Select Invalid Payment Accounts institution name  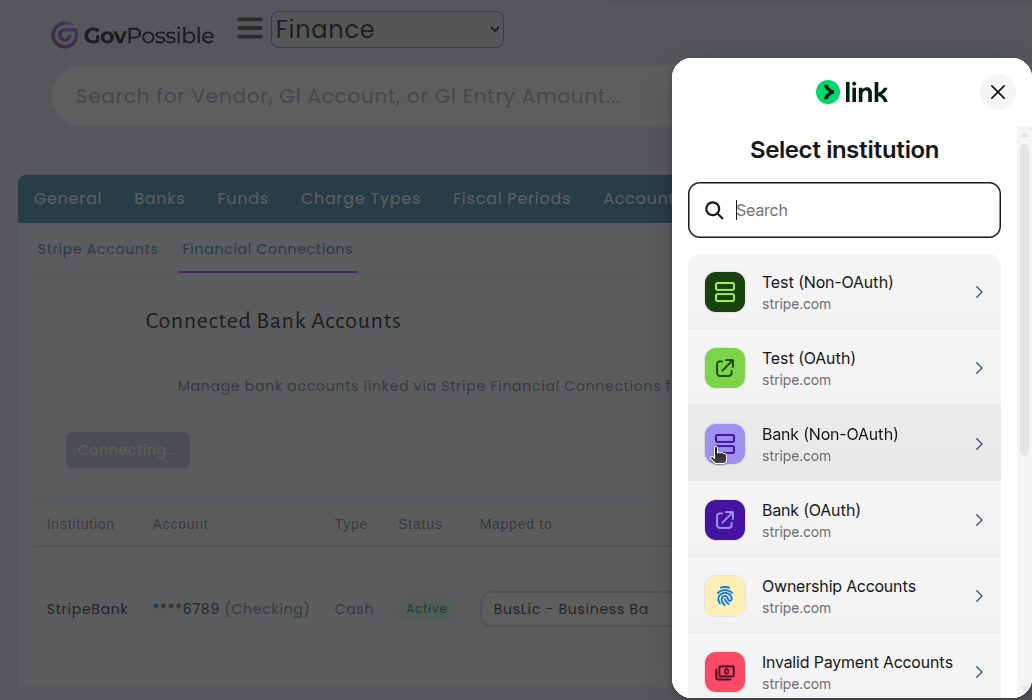point(857,662)
